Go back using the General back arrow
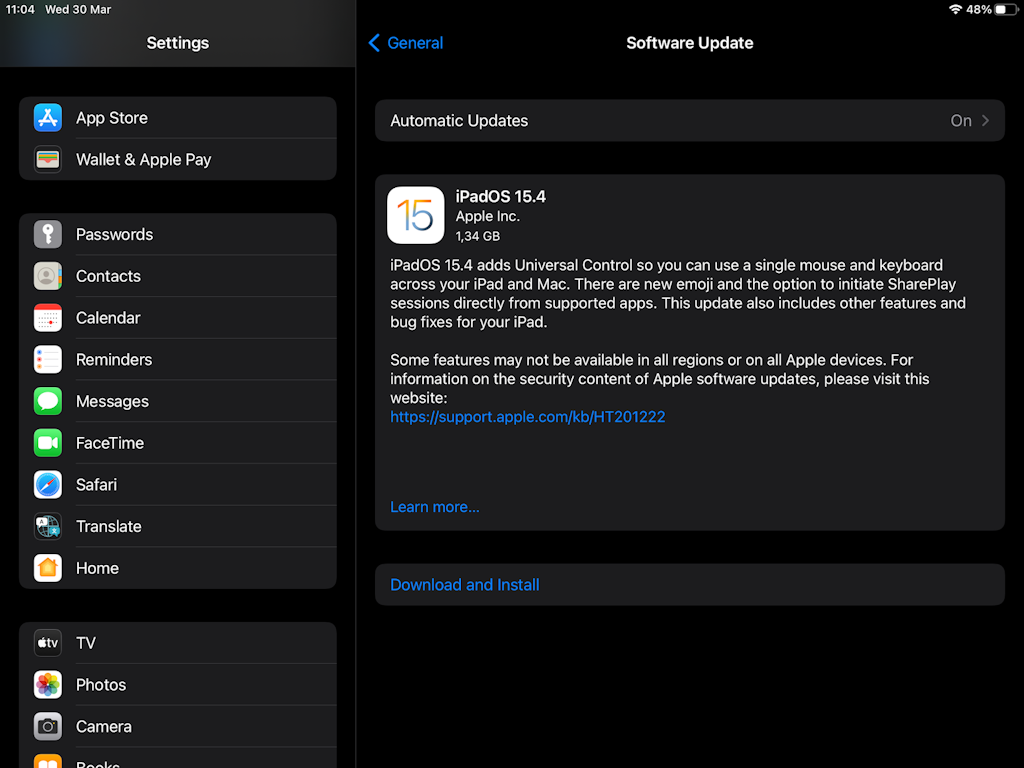This screenshot has width=1024, height=768. [405, 43]
